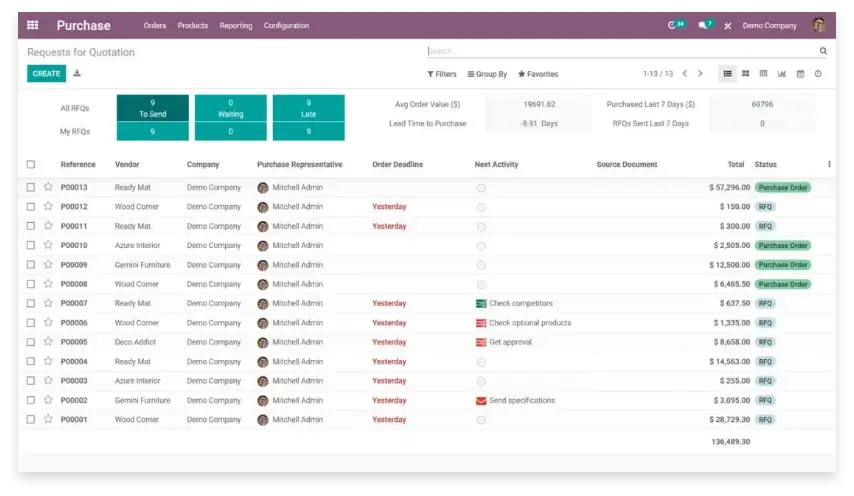Select all rows with the header checkbox

pos(31,165)
